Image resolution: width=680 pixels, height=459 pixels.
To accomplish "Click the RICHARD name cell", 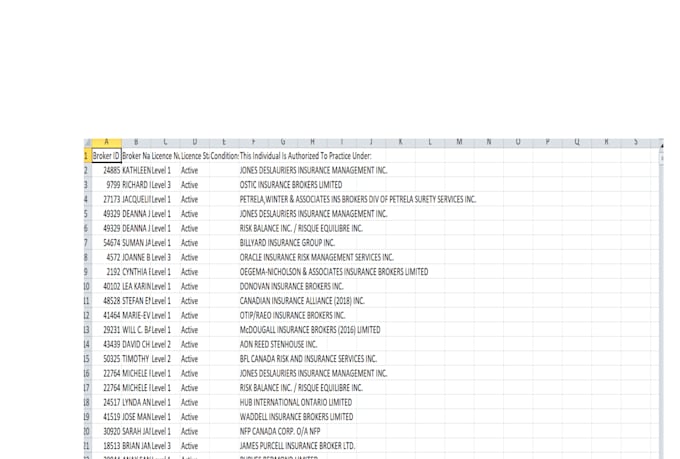I will (136, 185).
